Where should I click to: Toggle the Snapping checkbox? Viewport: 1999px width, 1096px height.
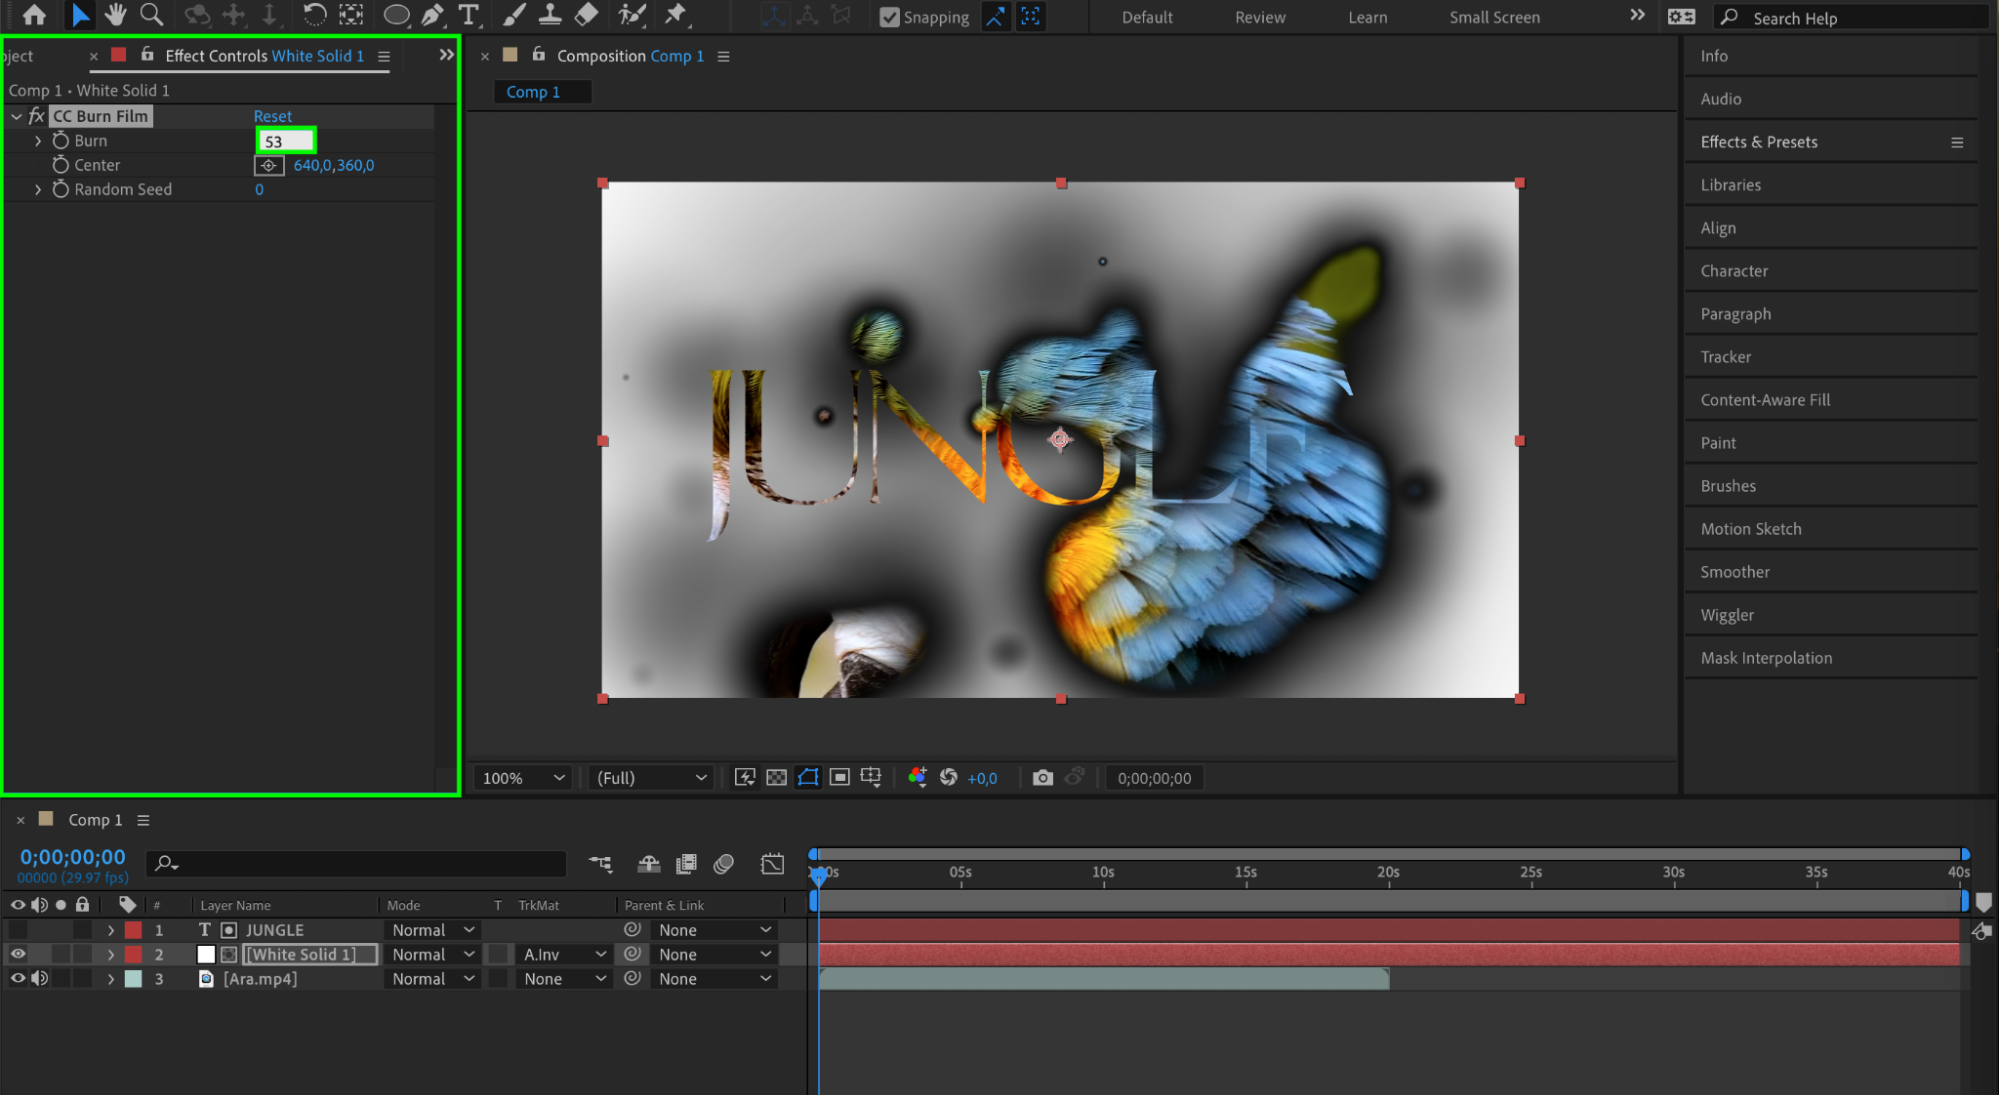point(889,17)
